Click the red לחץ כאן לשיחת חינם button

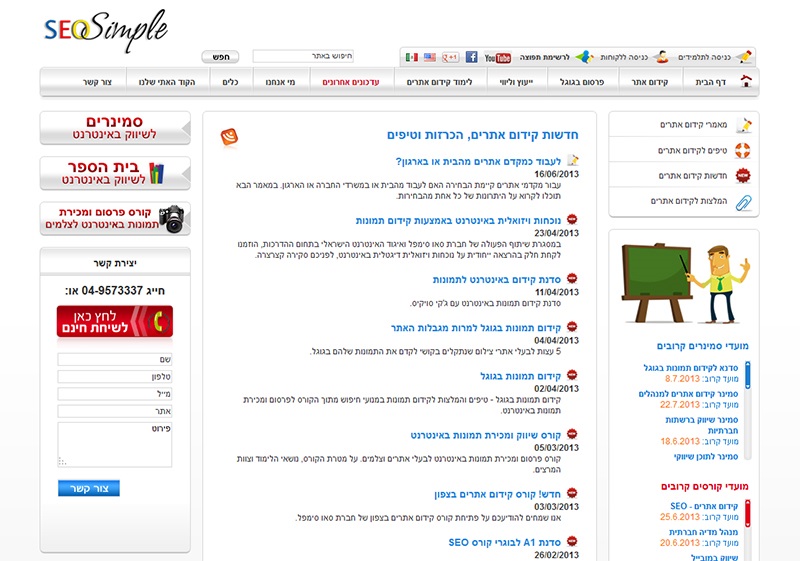(115, 322)
